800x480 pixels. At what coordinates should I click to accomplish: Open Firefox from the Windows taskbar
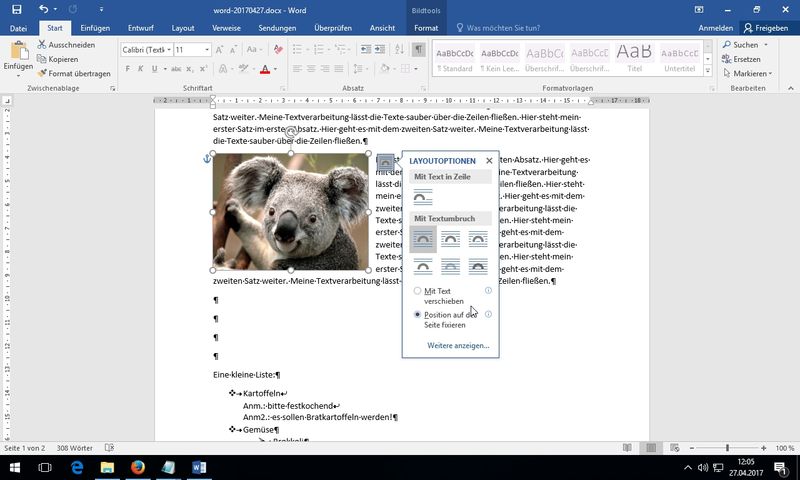click(x=138, y=467)
